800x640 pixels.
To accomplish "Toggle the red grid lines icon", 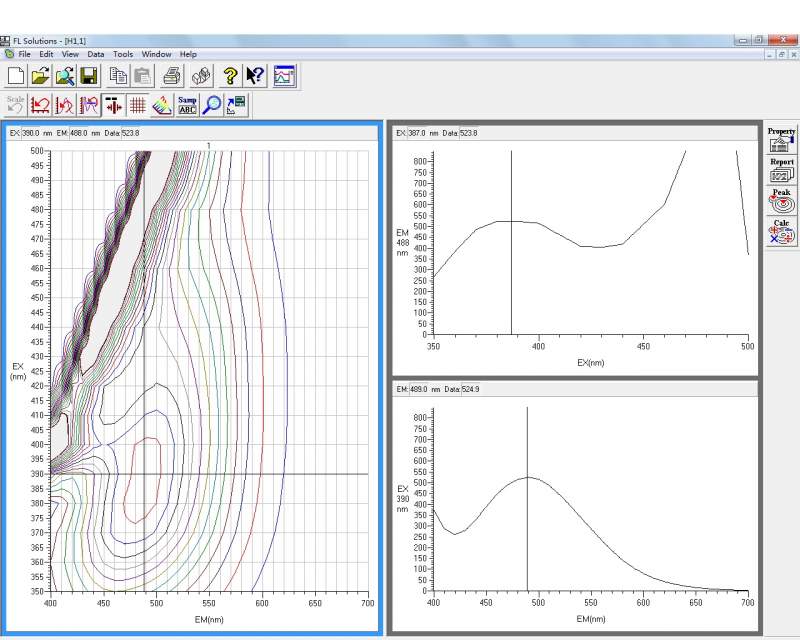I will [138, 105].
